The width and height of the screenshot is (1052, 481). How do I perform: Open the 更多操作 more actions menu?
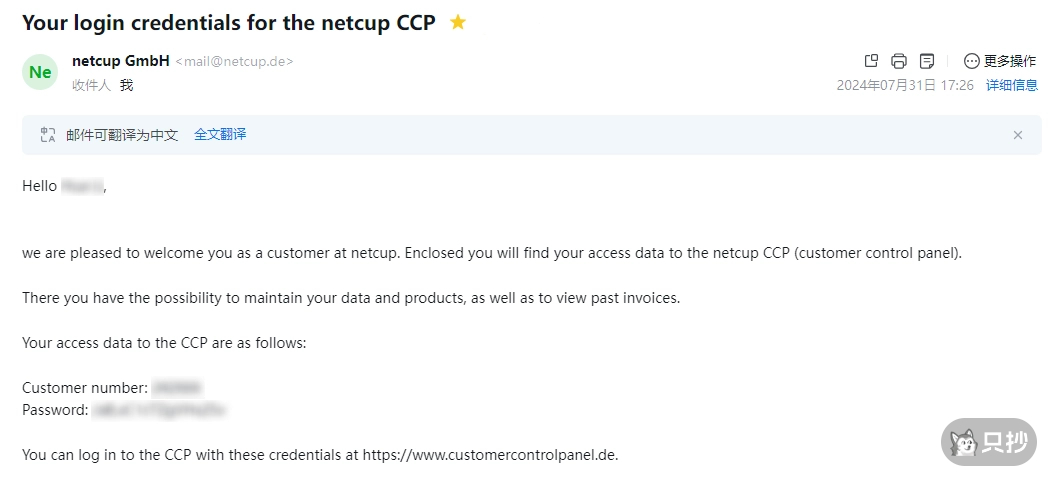click(999, 61)
